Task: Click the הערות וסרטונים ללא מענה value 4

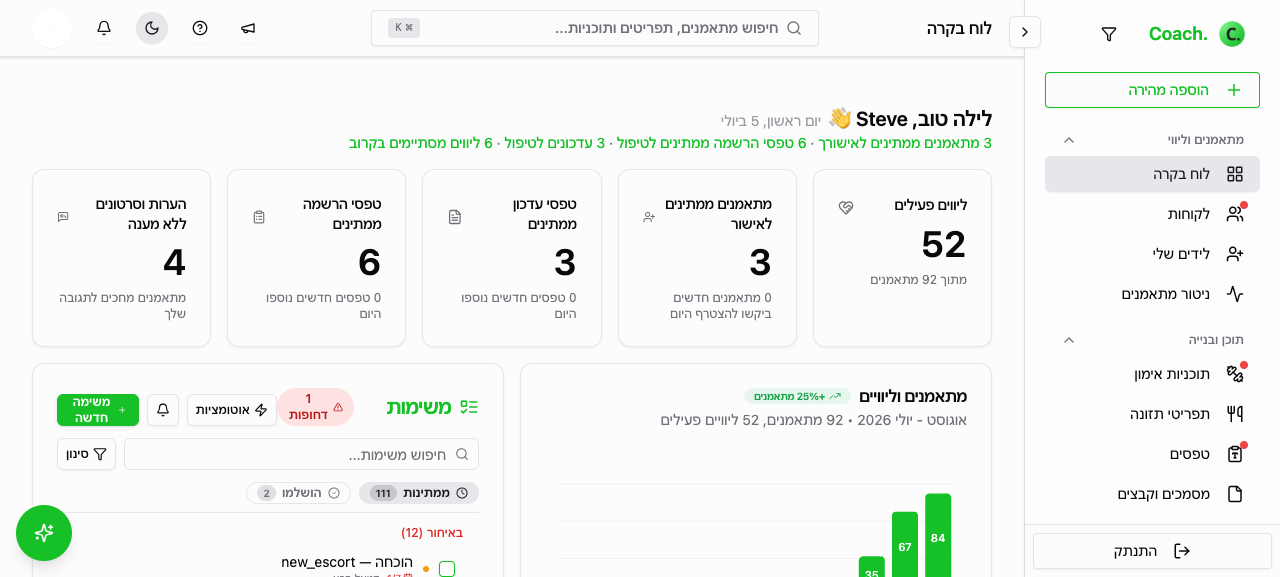Action: [x=175, y=262]
